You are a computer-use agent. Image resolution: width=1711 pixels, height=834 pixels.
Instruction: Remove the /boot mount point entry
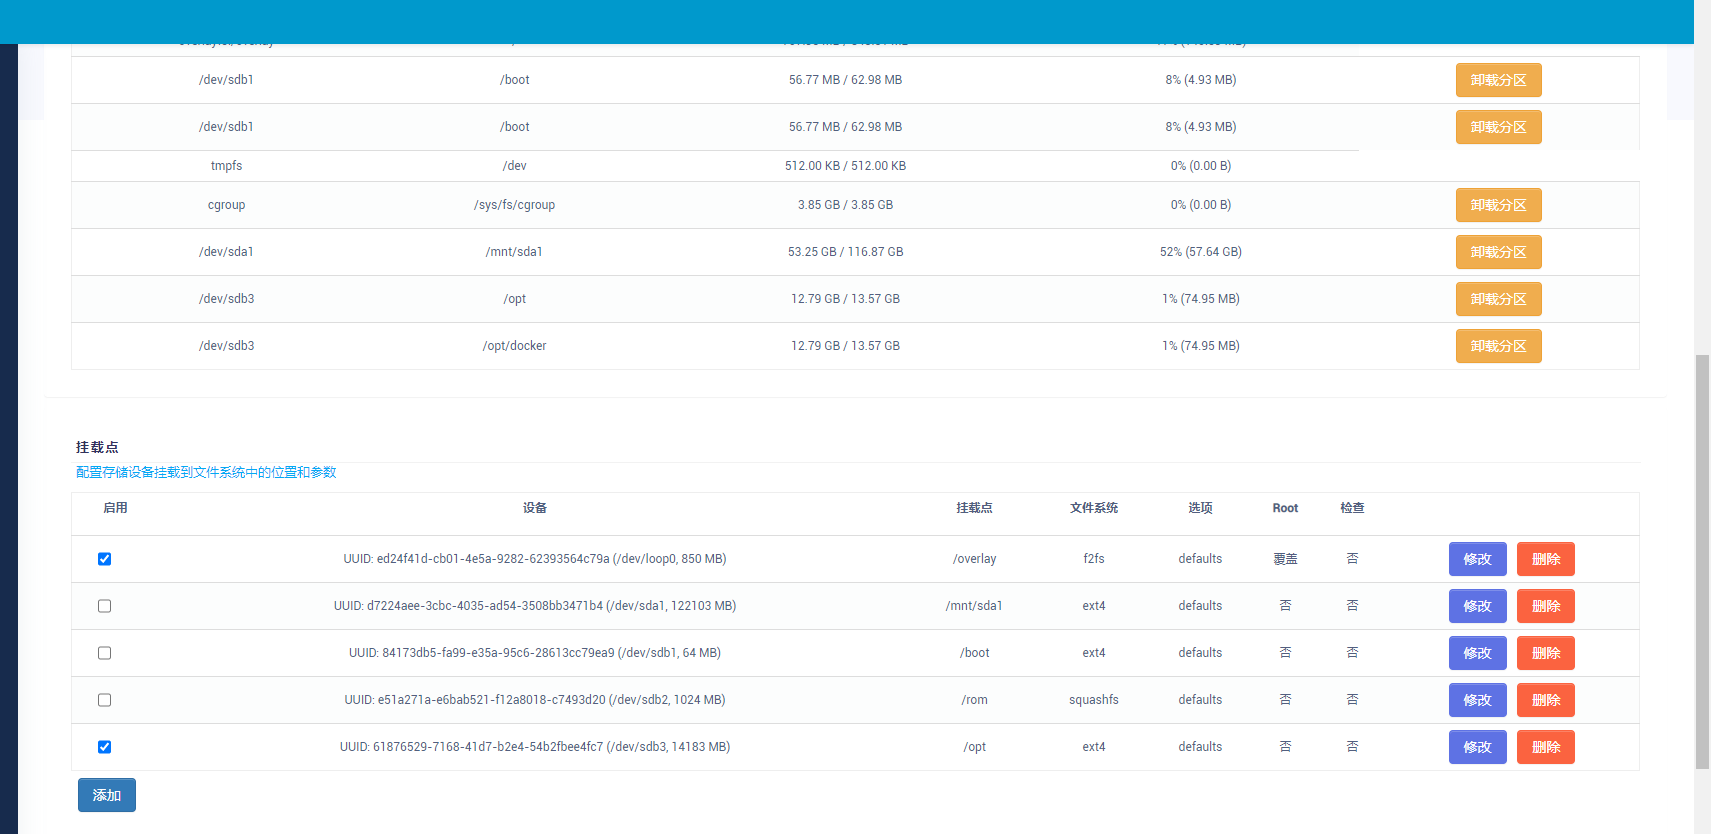point(1545,653)
